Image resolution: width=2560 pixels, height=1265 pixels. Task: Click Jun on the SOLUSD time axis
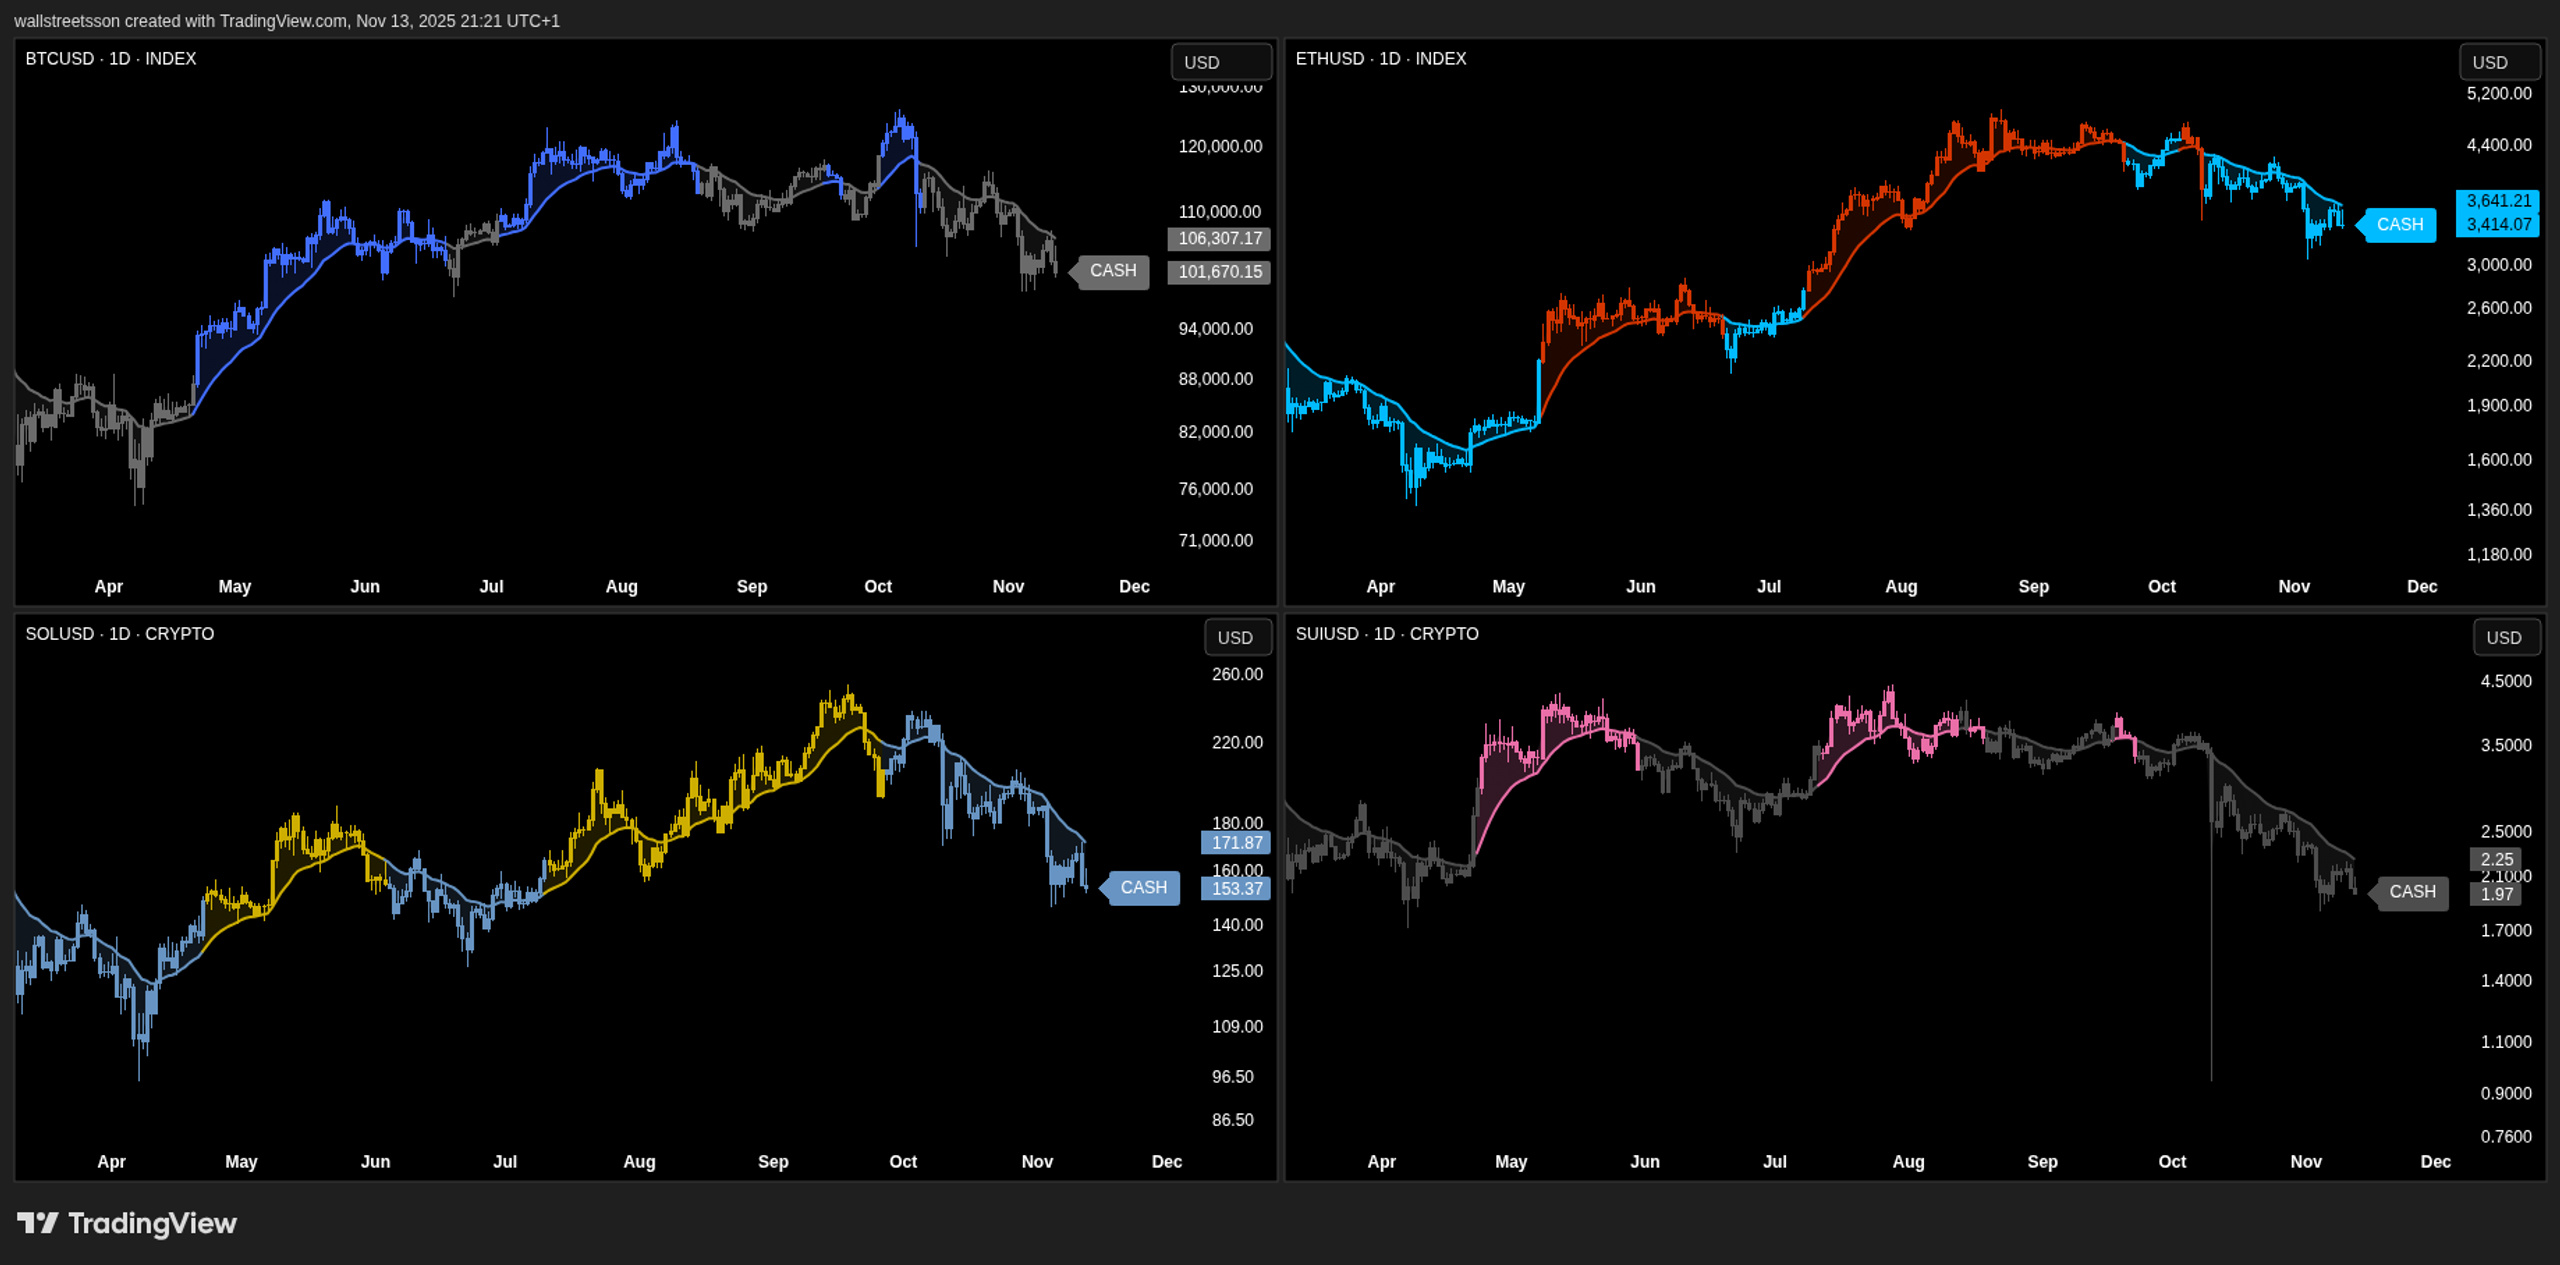375,1162
